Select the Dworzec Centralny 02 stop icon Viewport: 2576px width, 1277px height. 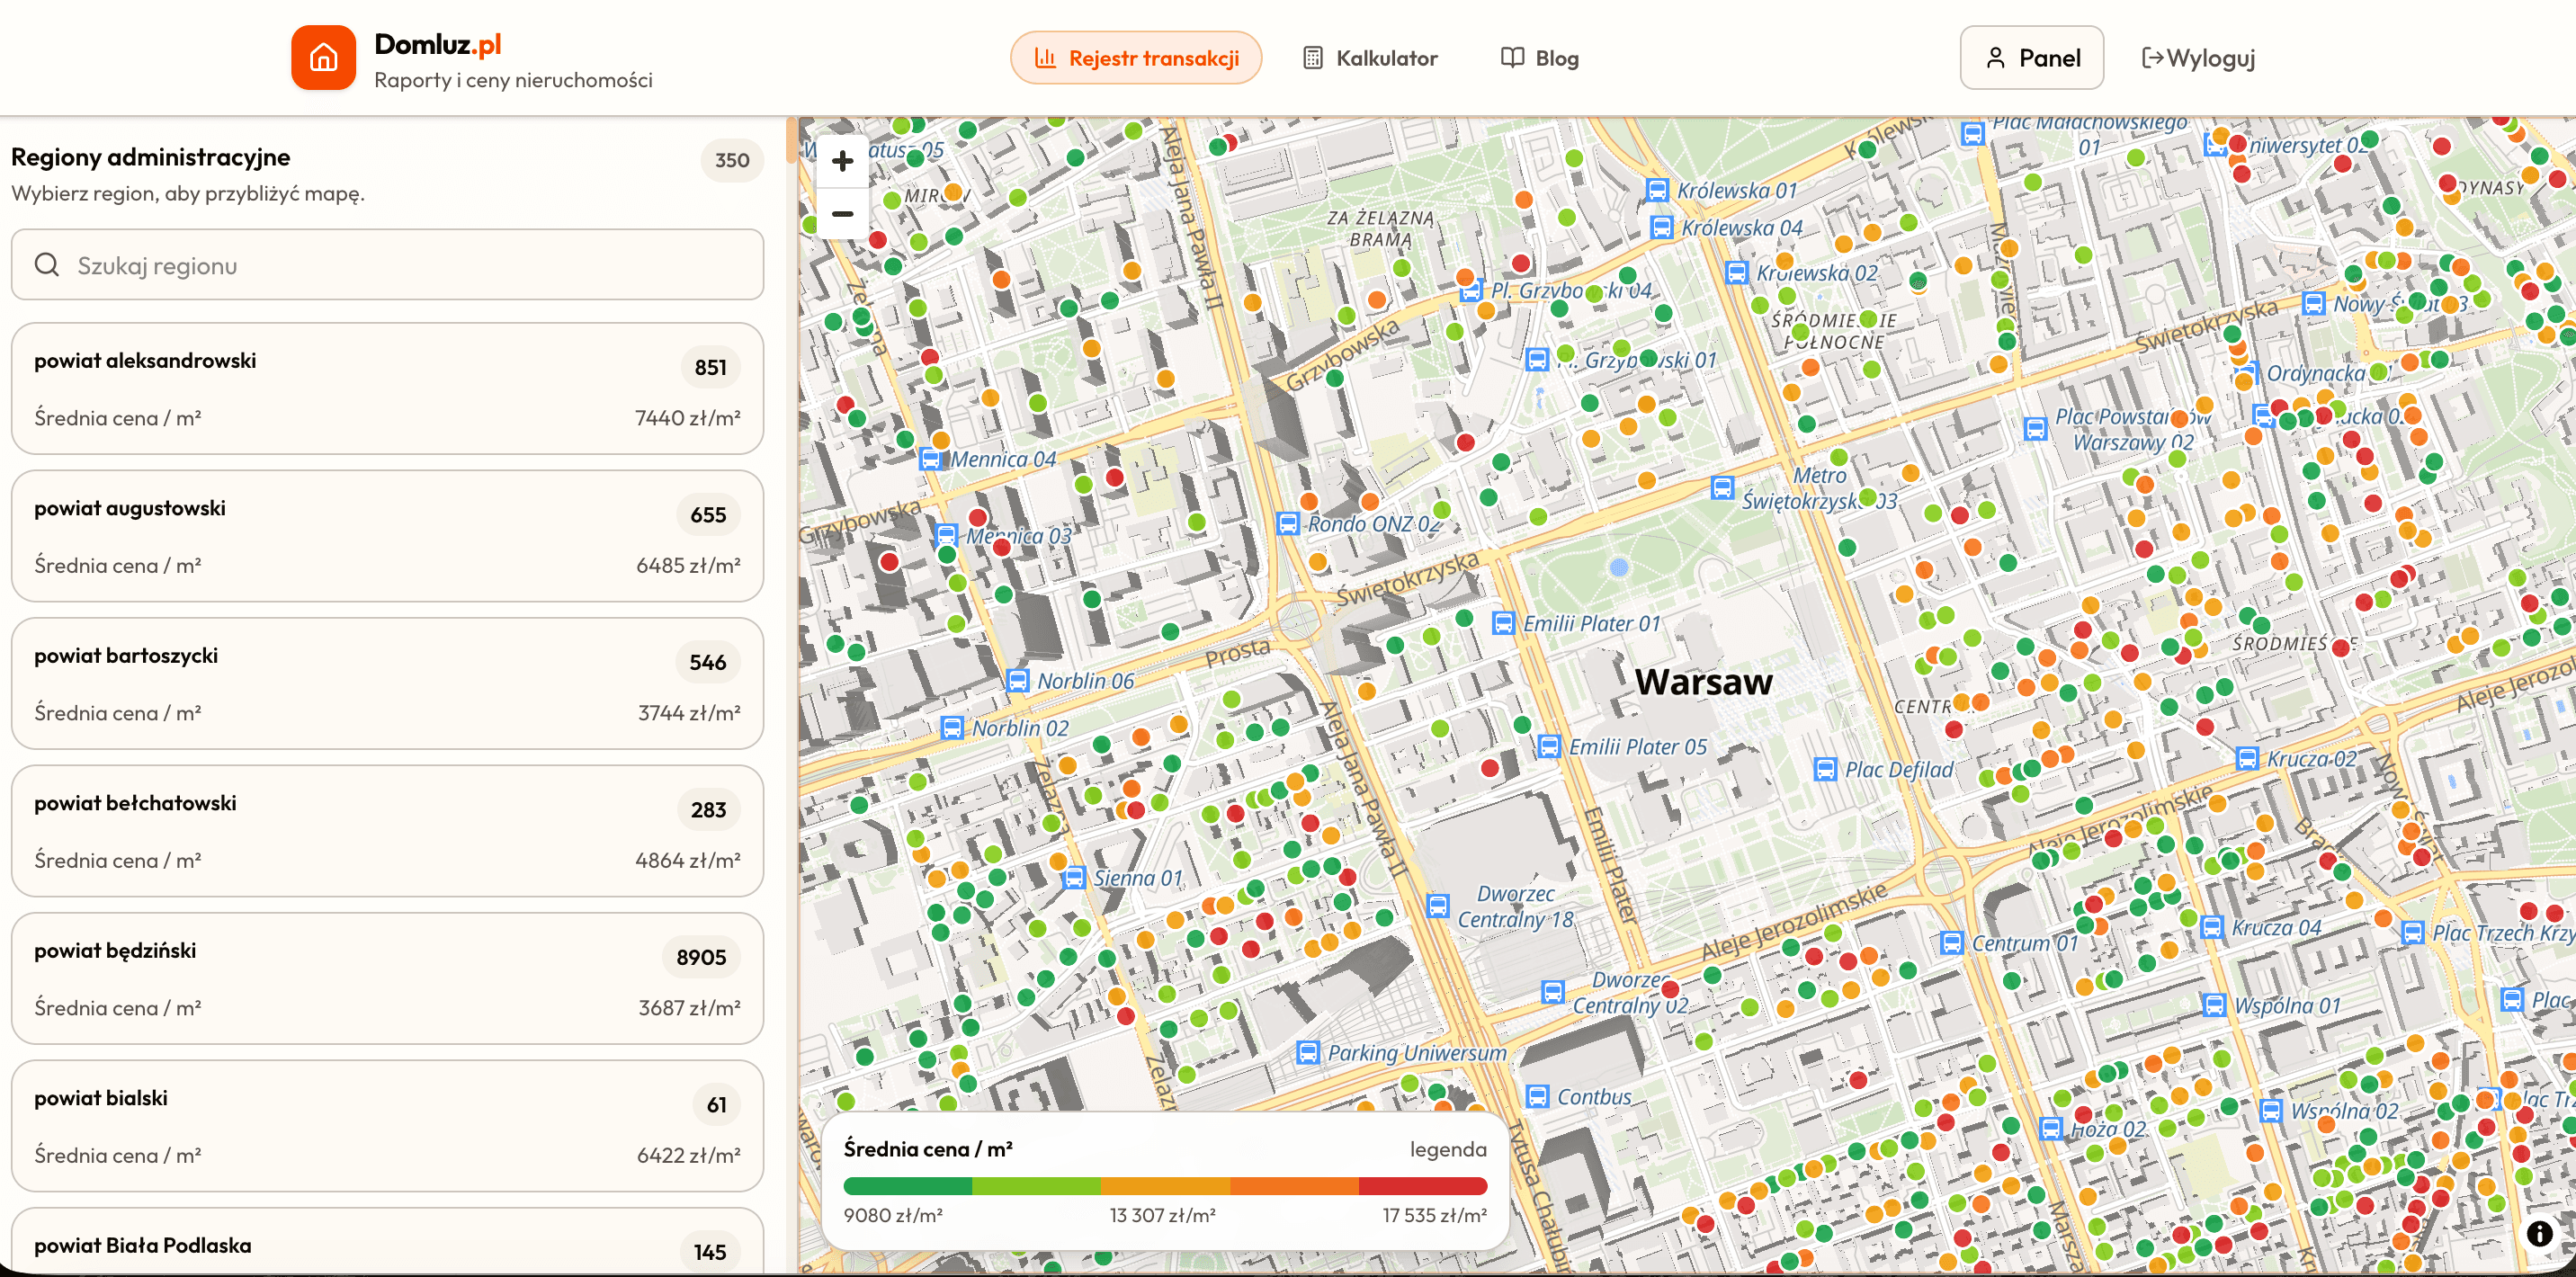1553,992
